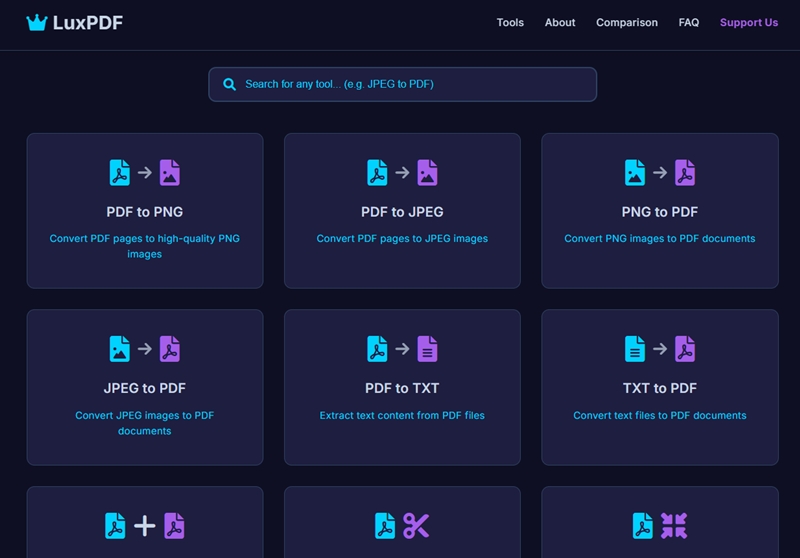This screenshot has height=558, width=800.
Task: Go to the Comparison page
Action: click(x=627, y=23)
